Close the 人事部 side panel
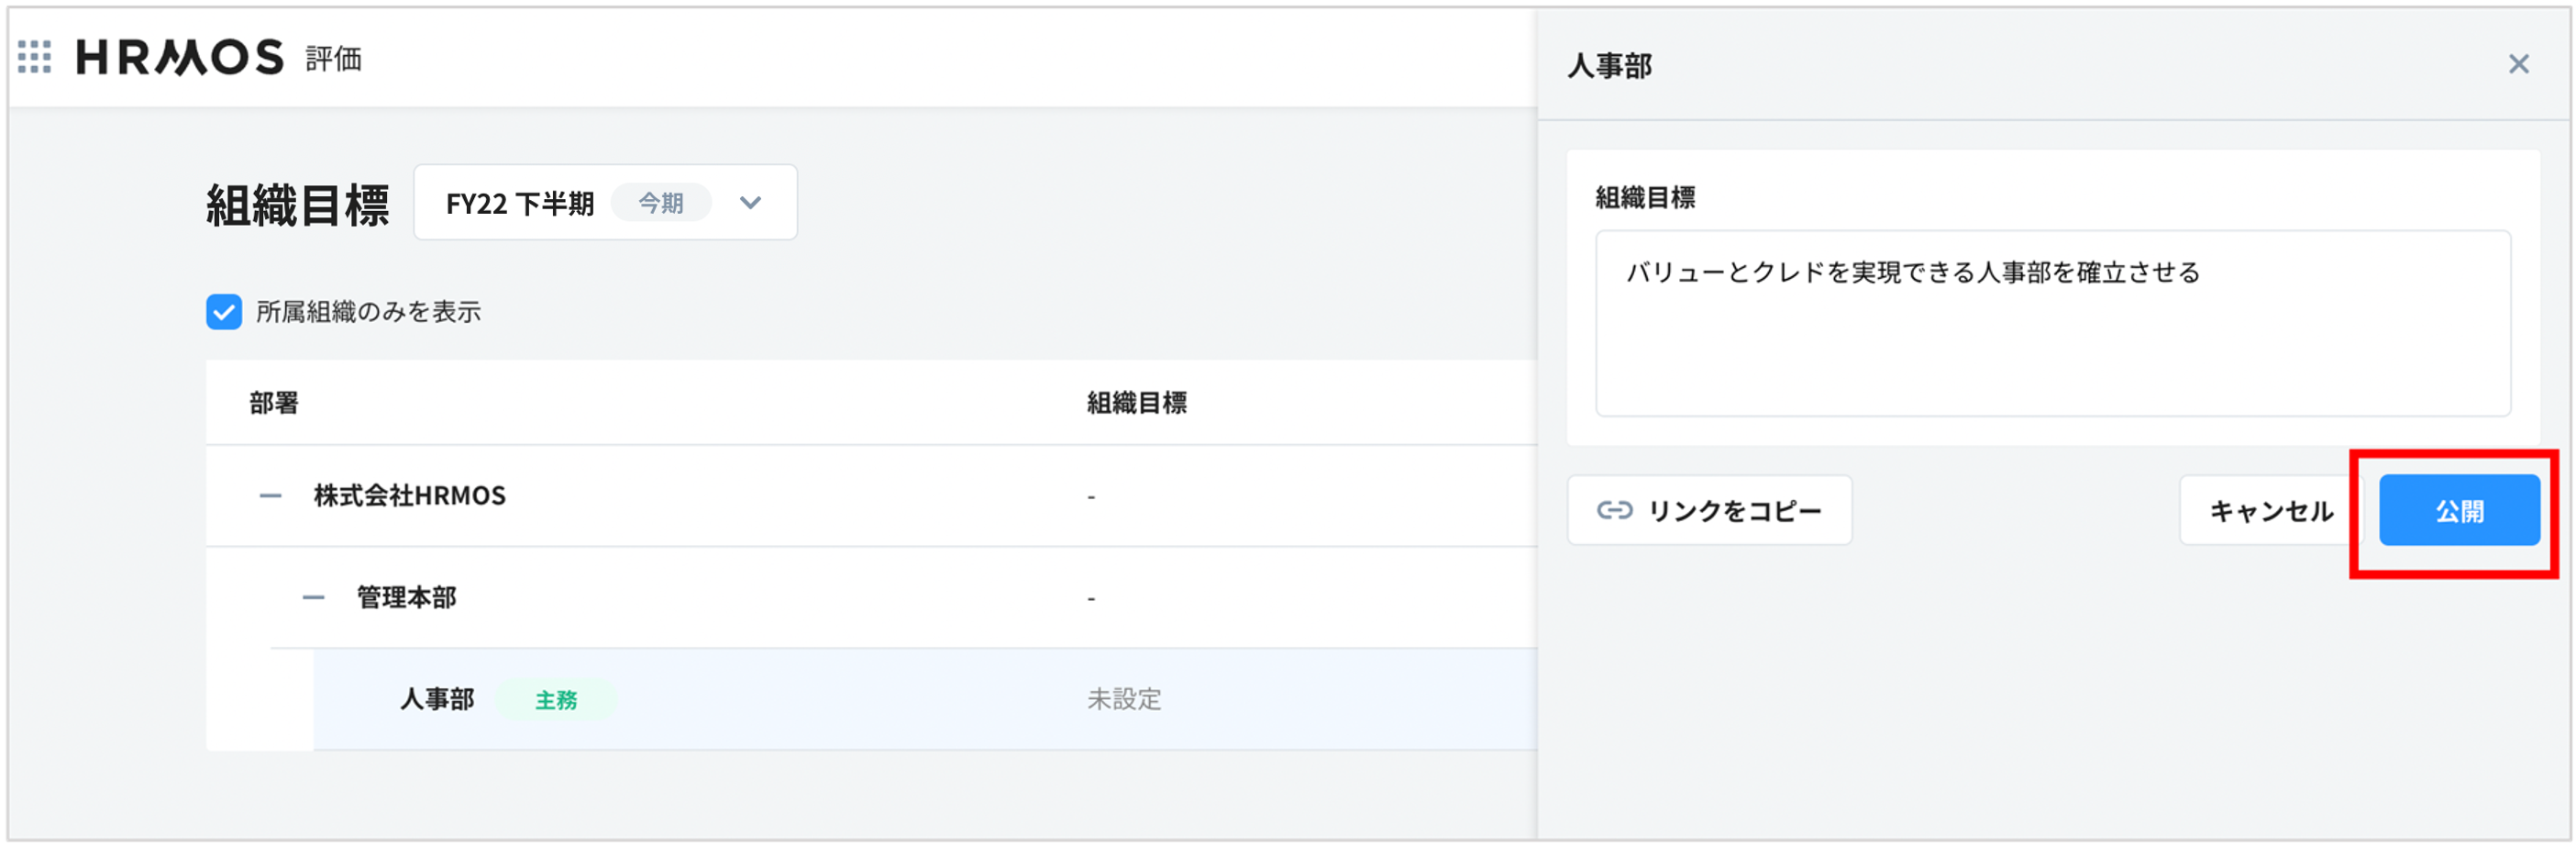This screenshot has width=2576, height=845. coord(2518,65)
